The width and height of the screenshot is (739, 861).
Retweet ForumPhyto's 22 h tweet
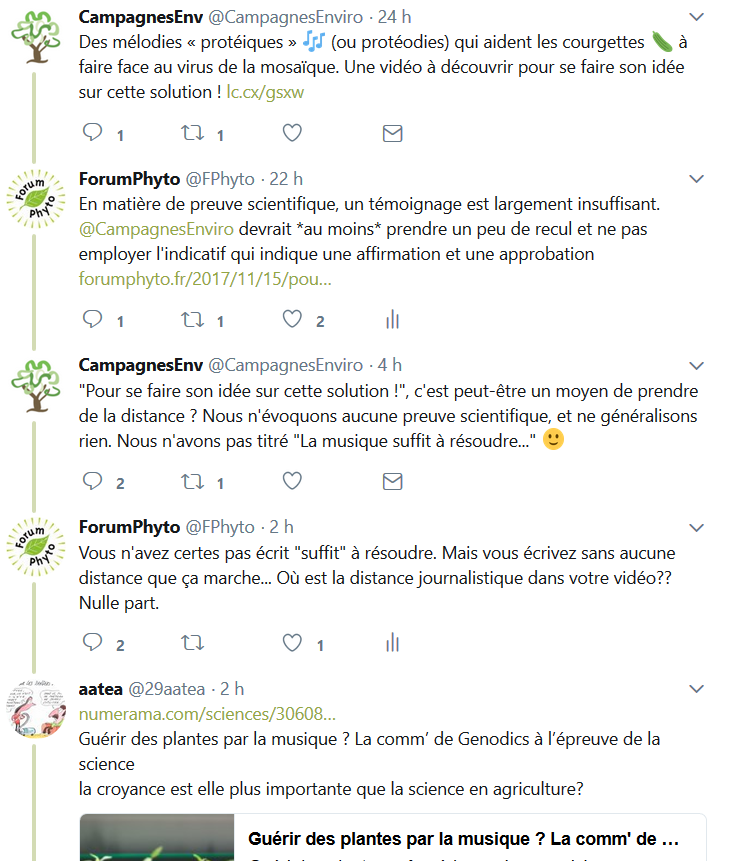193,320
